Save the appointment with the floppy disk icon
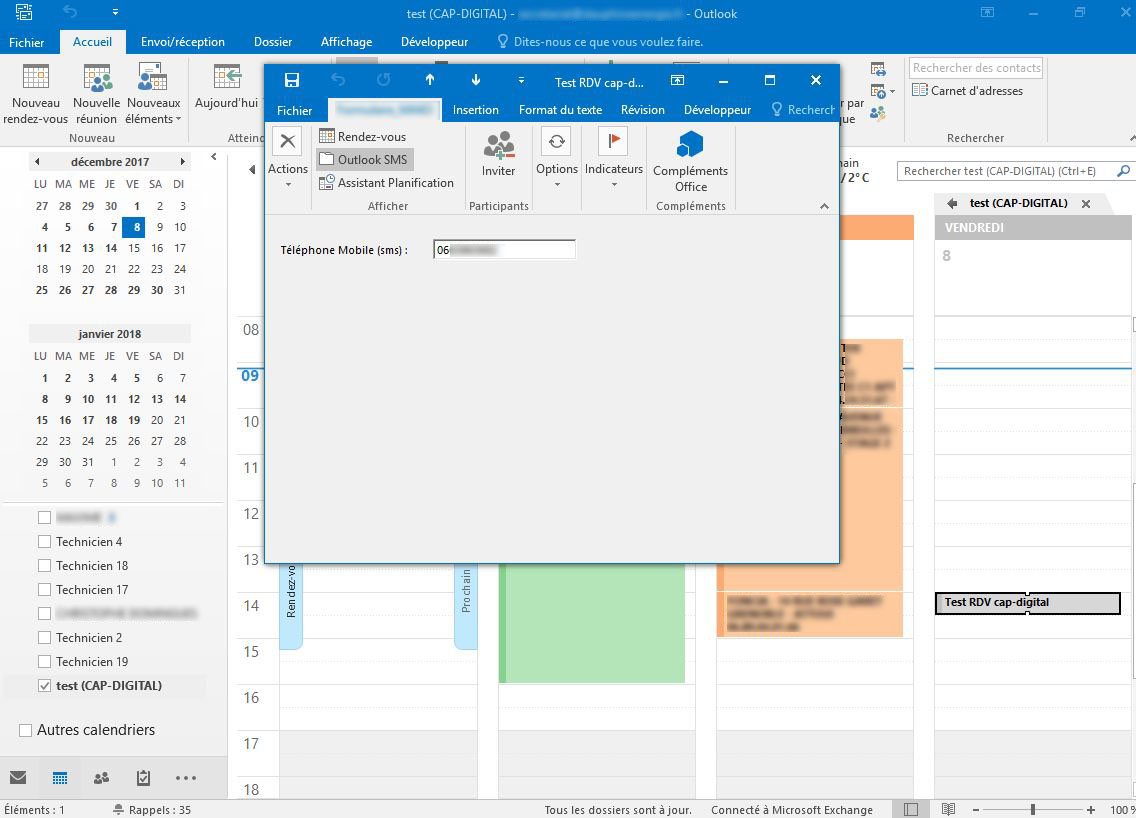The height and width of the screenshot is (818, 1136). click(292, 80)
